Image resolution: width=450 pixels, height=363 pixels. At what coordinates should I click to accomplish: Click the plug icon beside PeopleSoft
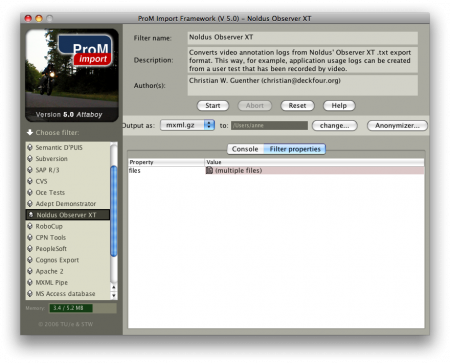[x=30, y=249]
